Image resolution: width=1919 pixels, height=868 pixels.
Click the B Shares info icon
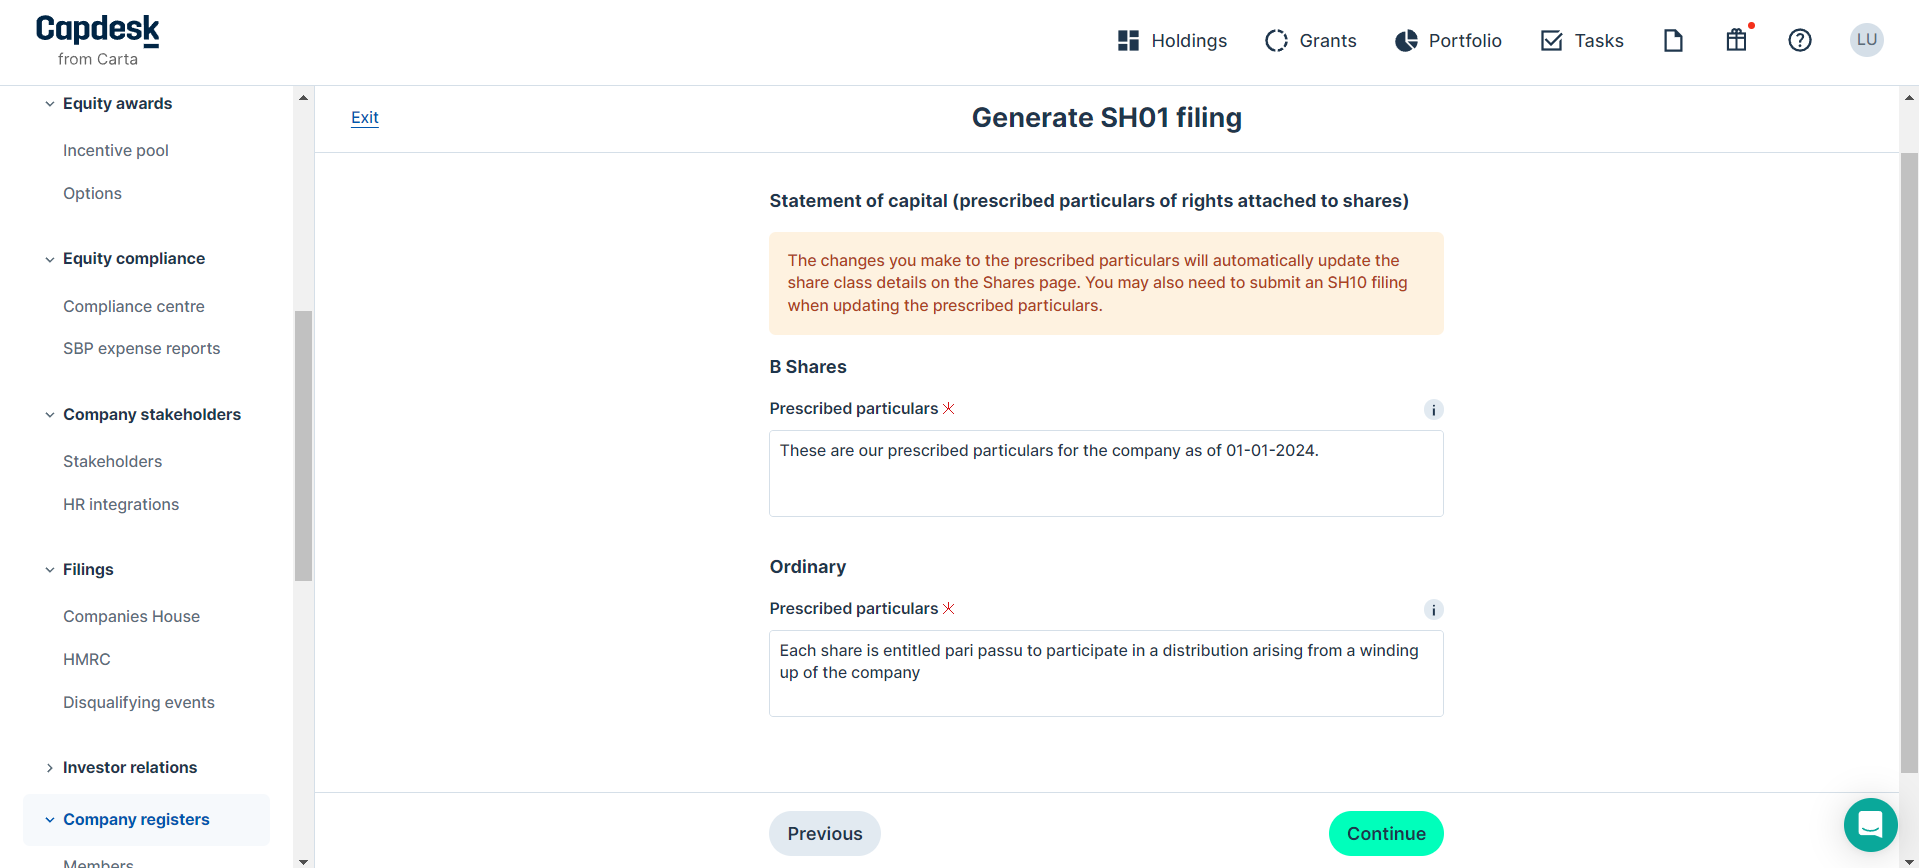(x=1433, y=410)
